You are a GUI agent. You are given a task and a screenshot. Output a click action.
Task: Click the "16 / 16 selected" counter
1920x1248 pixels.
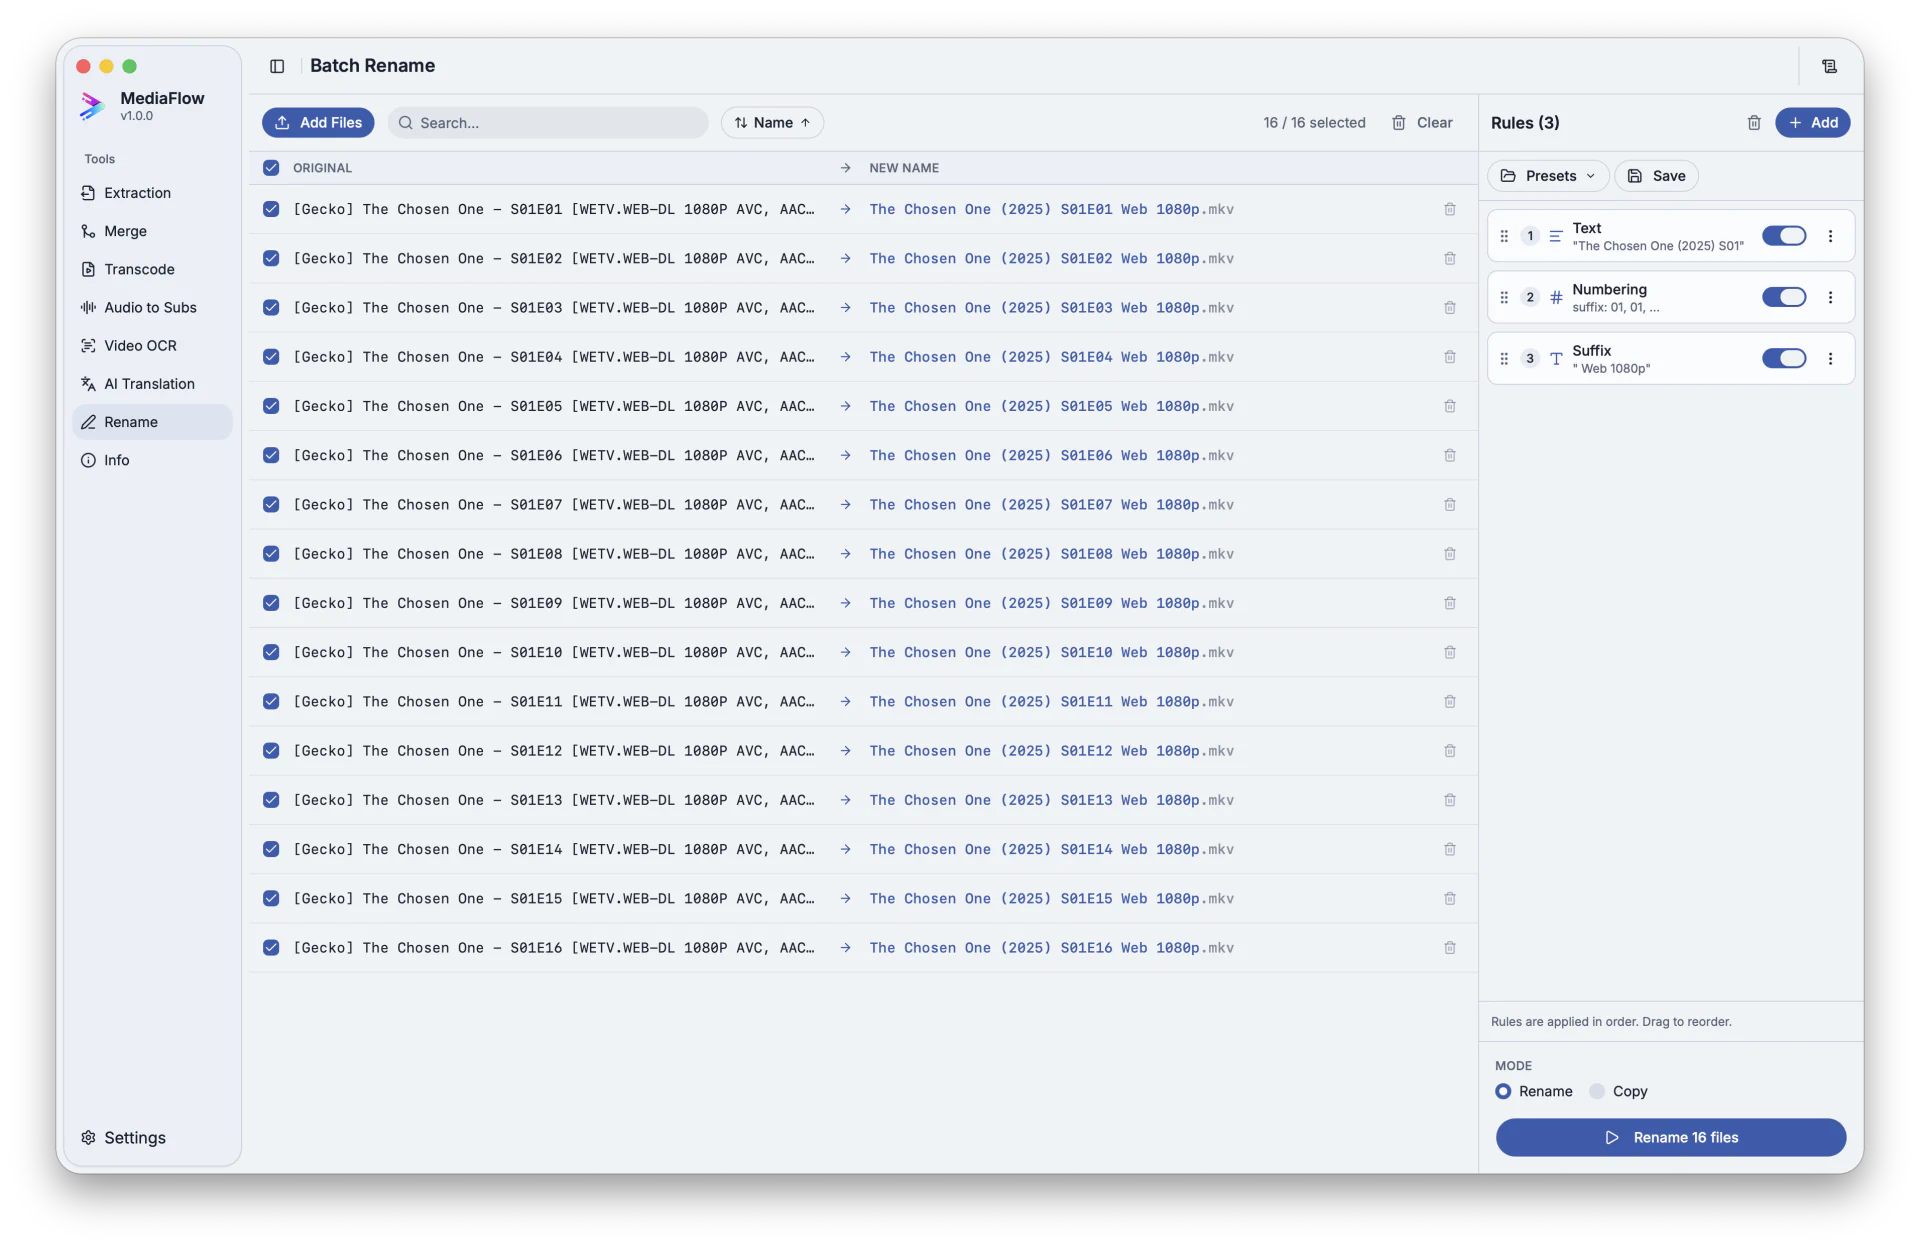(x=1314, y=123)
